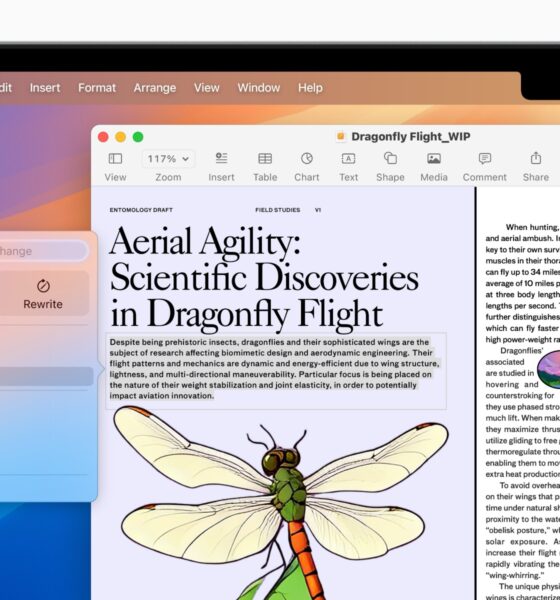This screenshot has height=600, width=560.
Task: Click the highlighted 'Despite being prehistoric insects' paragraph
Action: (x=274, y=369)
